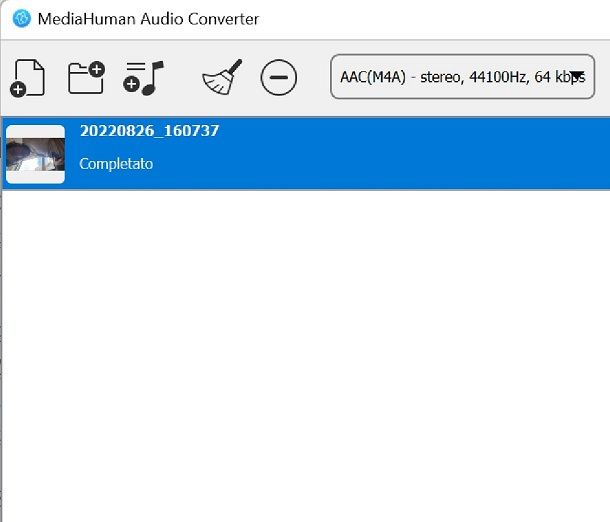Viewport: 610px width, 522px height.
Task: Click the MediaHuman app logo in title bar
Action: (x=21, y=18)
